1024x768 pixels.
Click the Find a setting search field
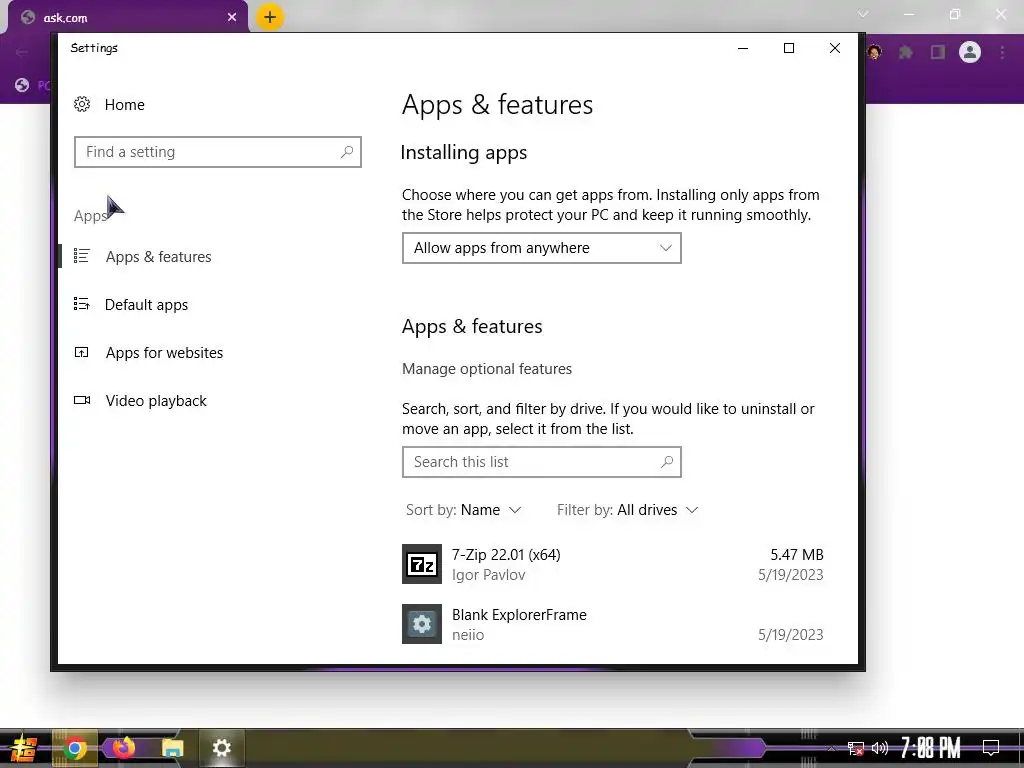click(217, 152)
